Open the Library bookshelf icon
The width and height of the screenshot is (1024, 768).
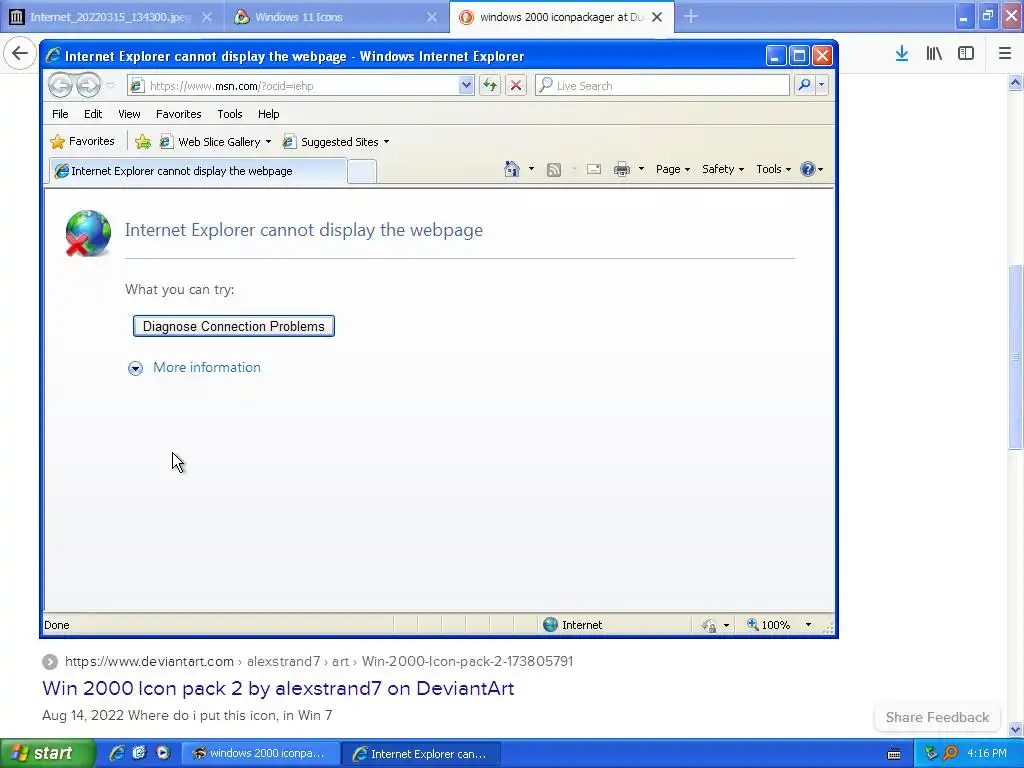(934, 54)
